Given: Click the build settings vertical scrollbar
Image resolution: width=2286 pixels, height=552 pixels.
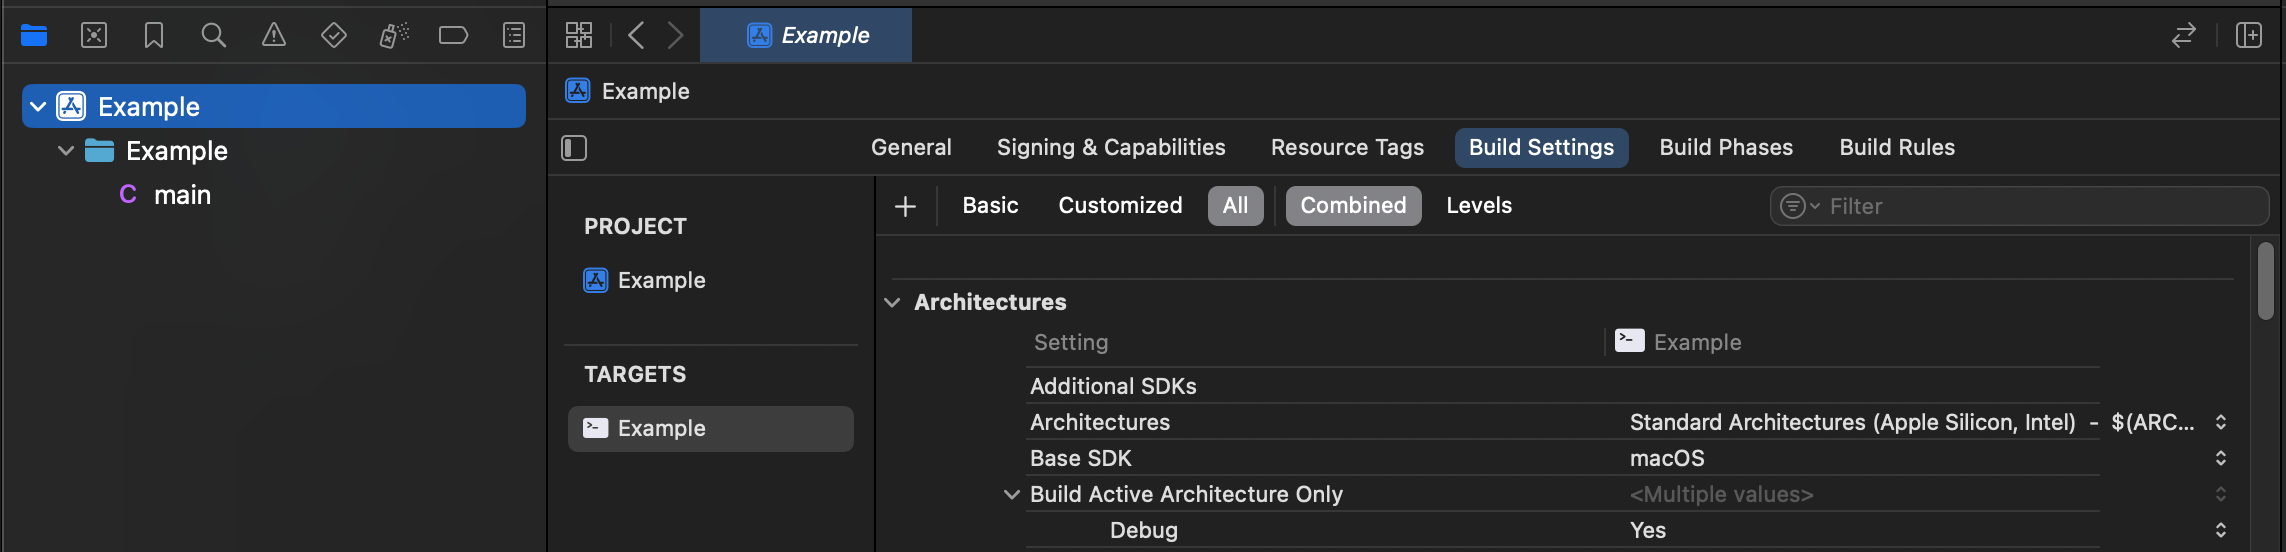Looking at the screenshot, I should (x=2266, y=281).
